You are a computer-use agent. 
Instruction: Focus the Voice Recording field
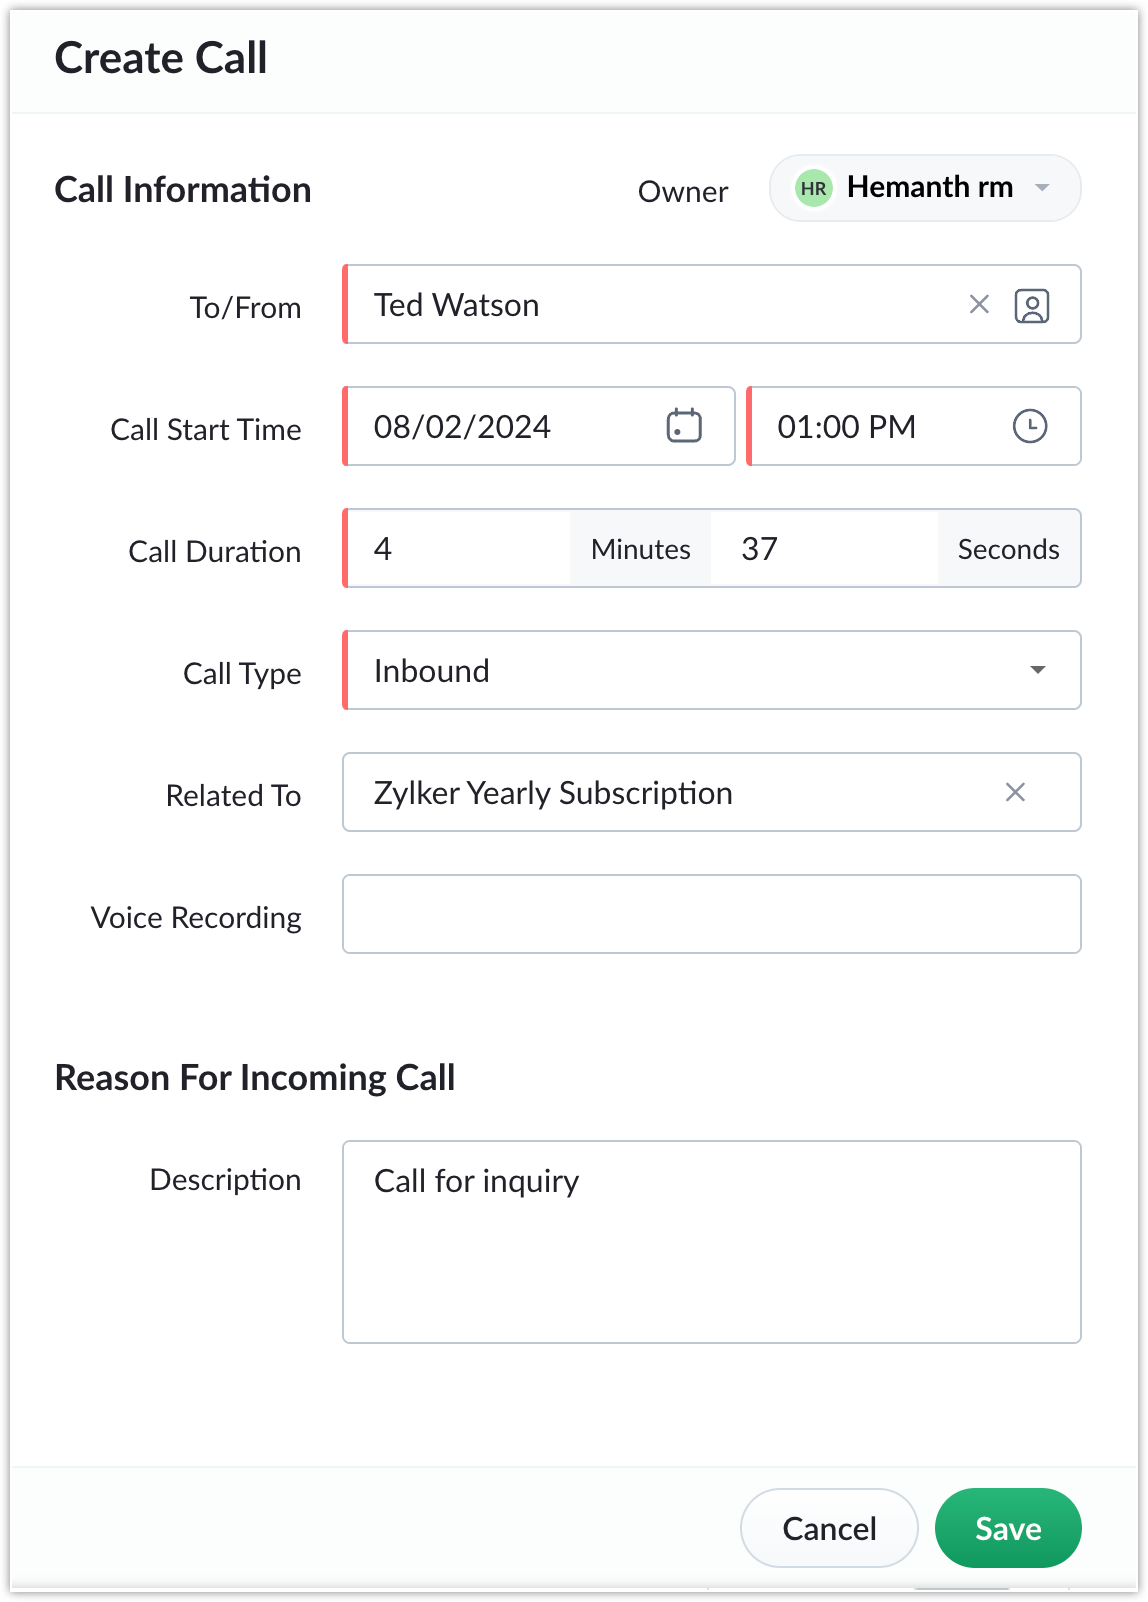[712, 914]
